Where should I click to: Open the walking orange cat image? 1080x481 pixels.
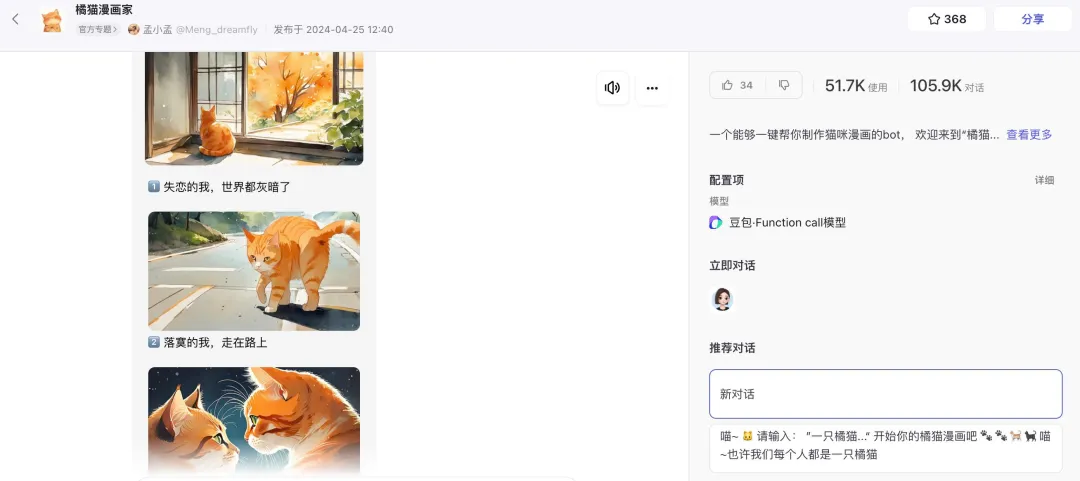254,271
